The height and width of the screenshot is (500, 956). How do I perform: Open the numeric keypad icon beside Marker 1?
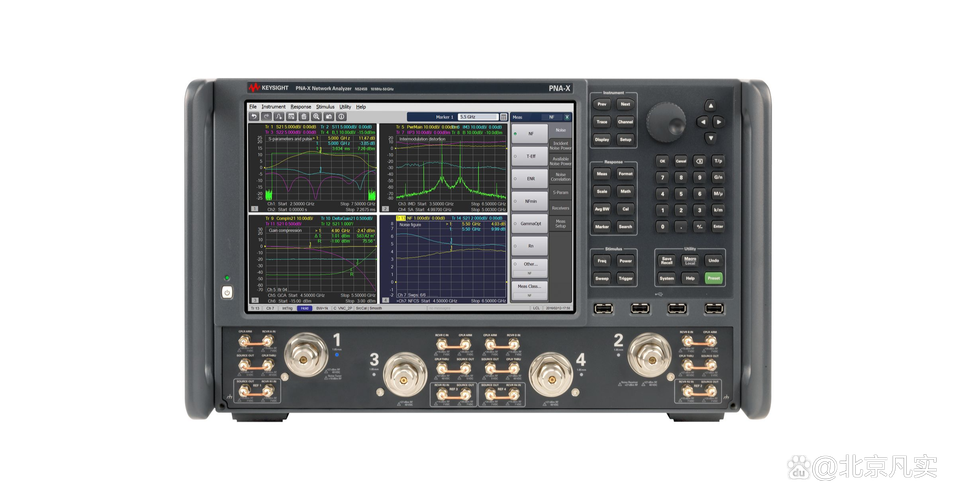pyautogui.click(x=504, y=117)
